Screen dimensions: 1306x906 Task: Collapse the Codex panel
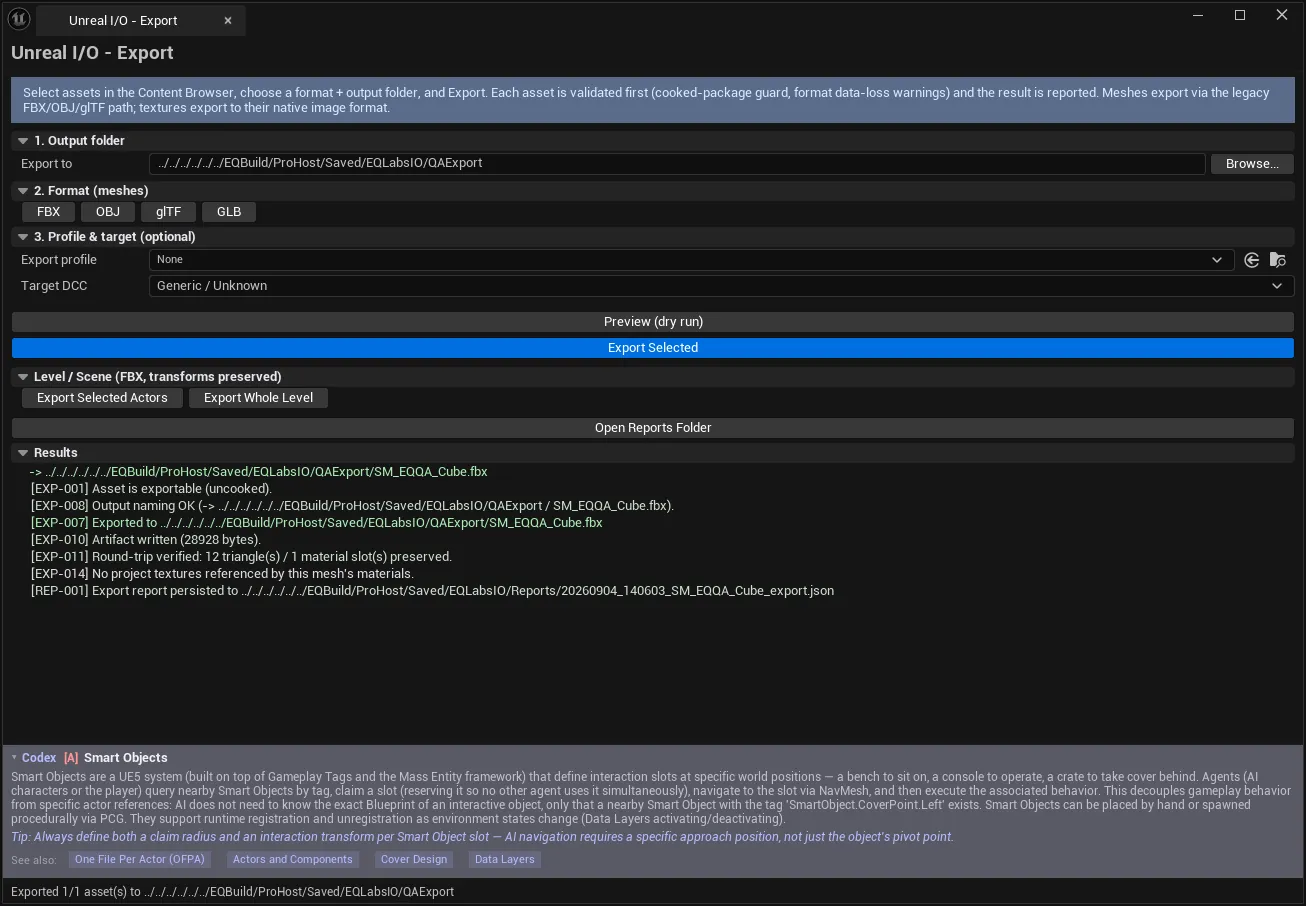click(14, 758)
